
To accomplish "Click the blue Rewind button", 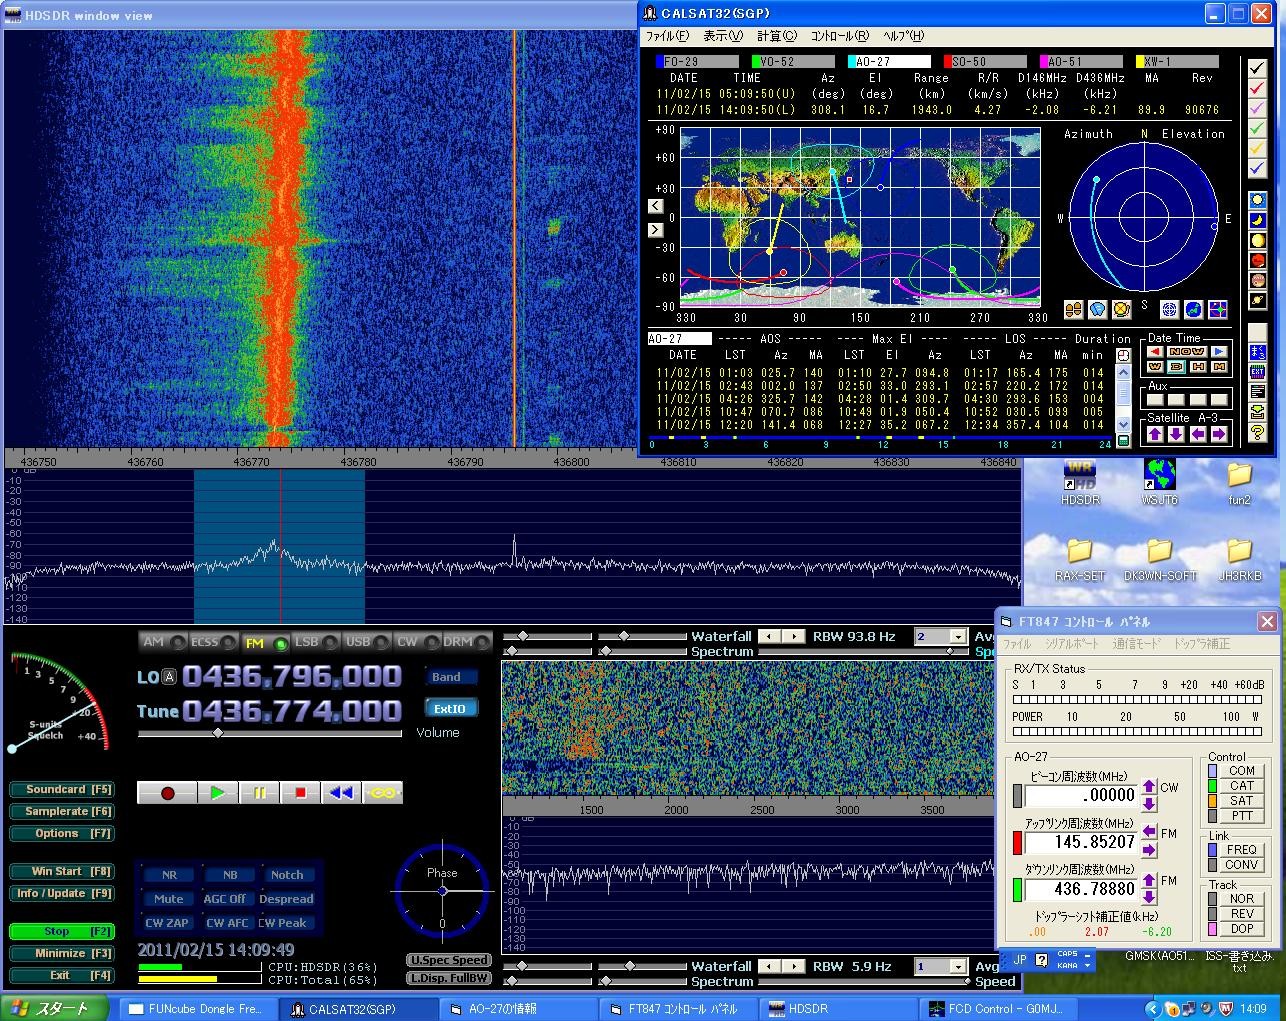I will [x=341, y=793].
